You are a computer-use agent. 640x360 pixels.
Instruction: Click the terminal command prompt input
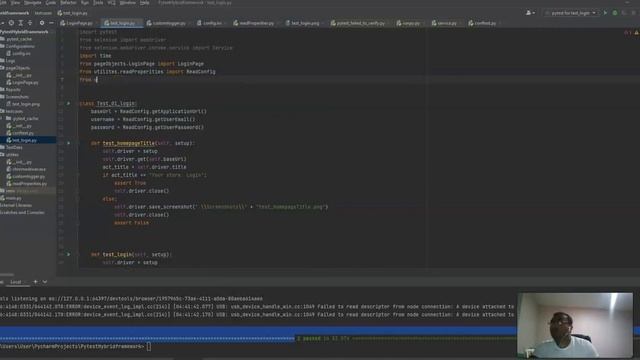pos(149,347)
